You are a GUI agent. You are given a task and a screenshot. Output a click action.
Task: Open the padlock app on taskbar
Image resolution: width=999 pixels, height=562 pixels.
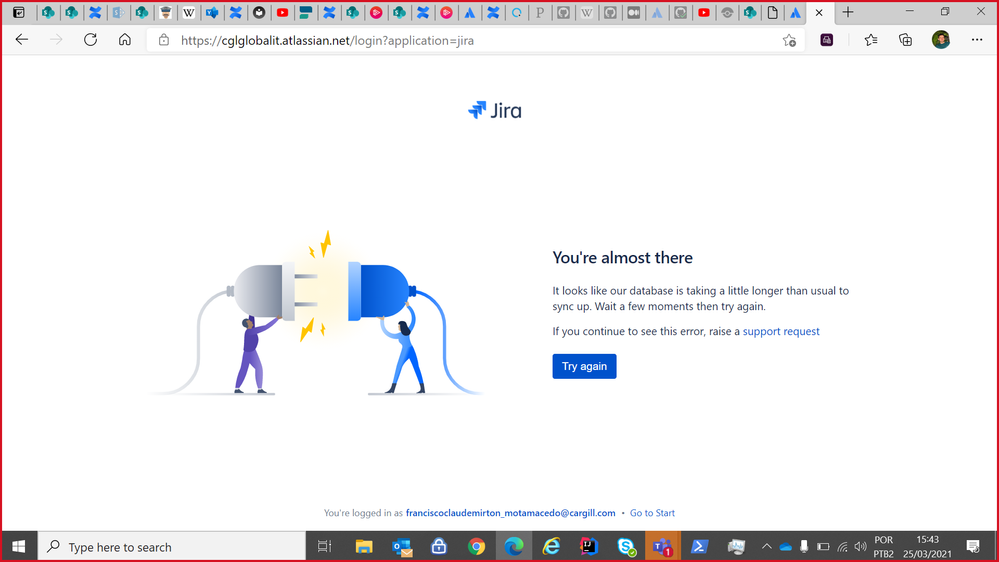click(x=439, y=547)
